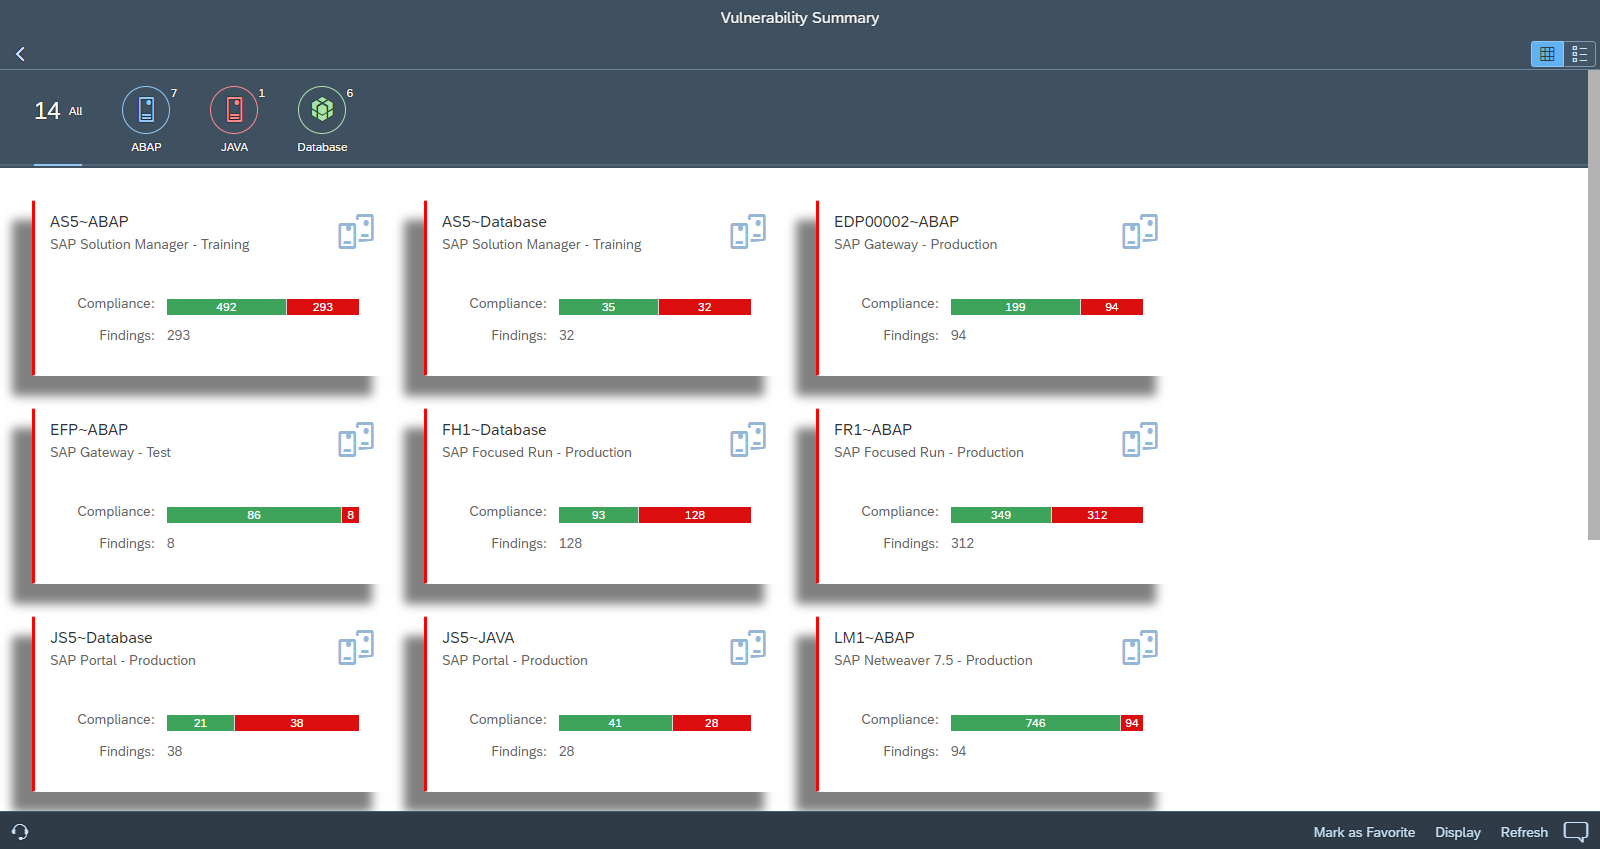1600x849 pixels.
Task: Filter by Database systems icon
Action: point(322,110)
